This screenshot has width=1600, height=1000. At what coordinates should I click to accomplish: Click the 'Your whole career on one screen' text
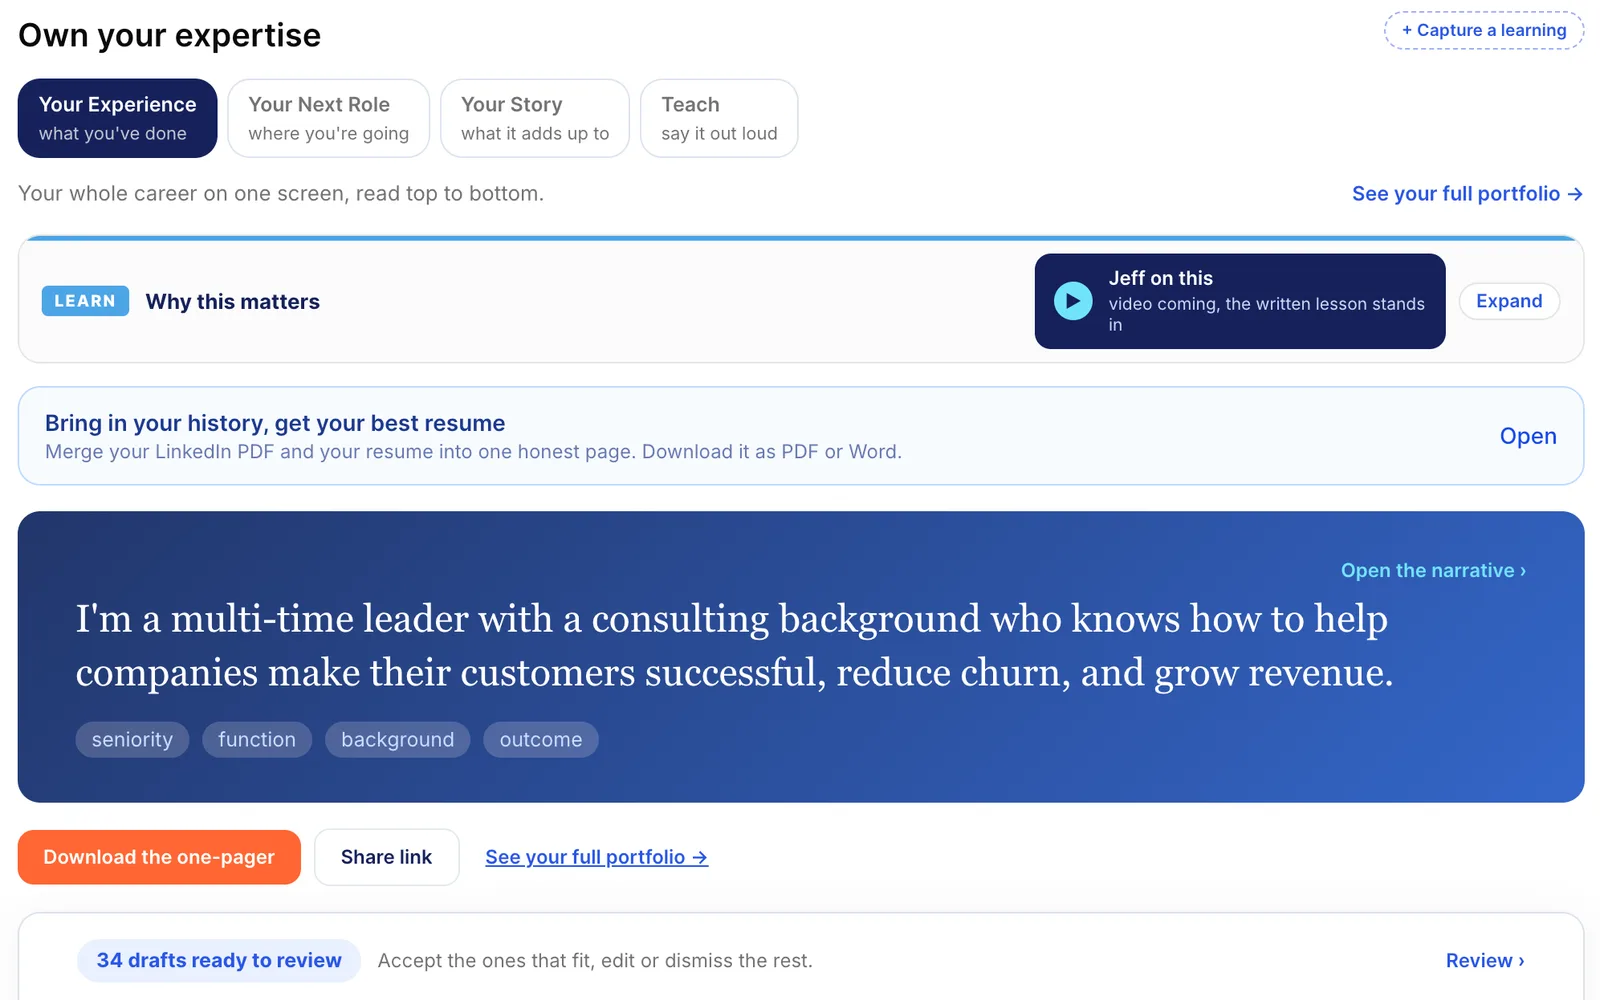pos(281,194)
